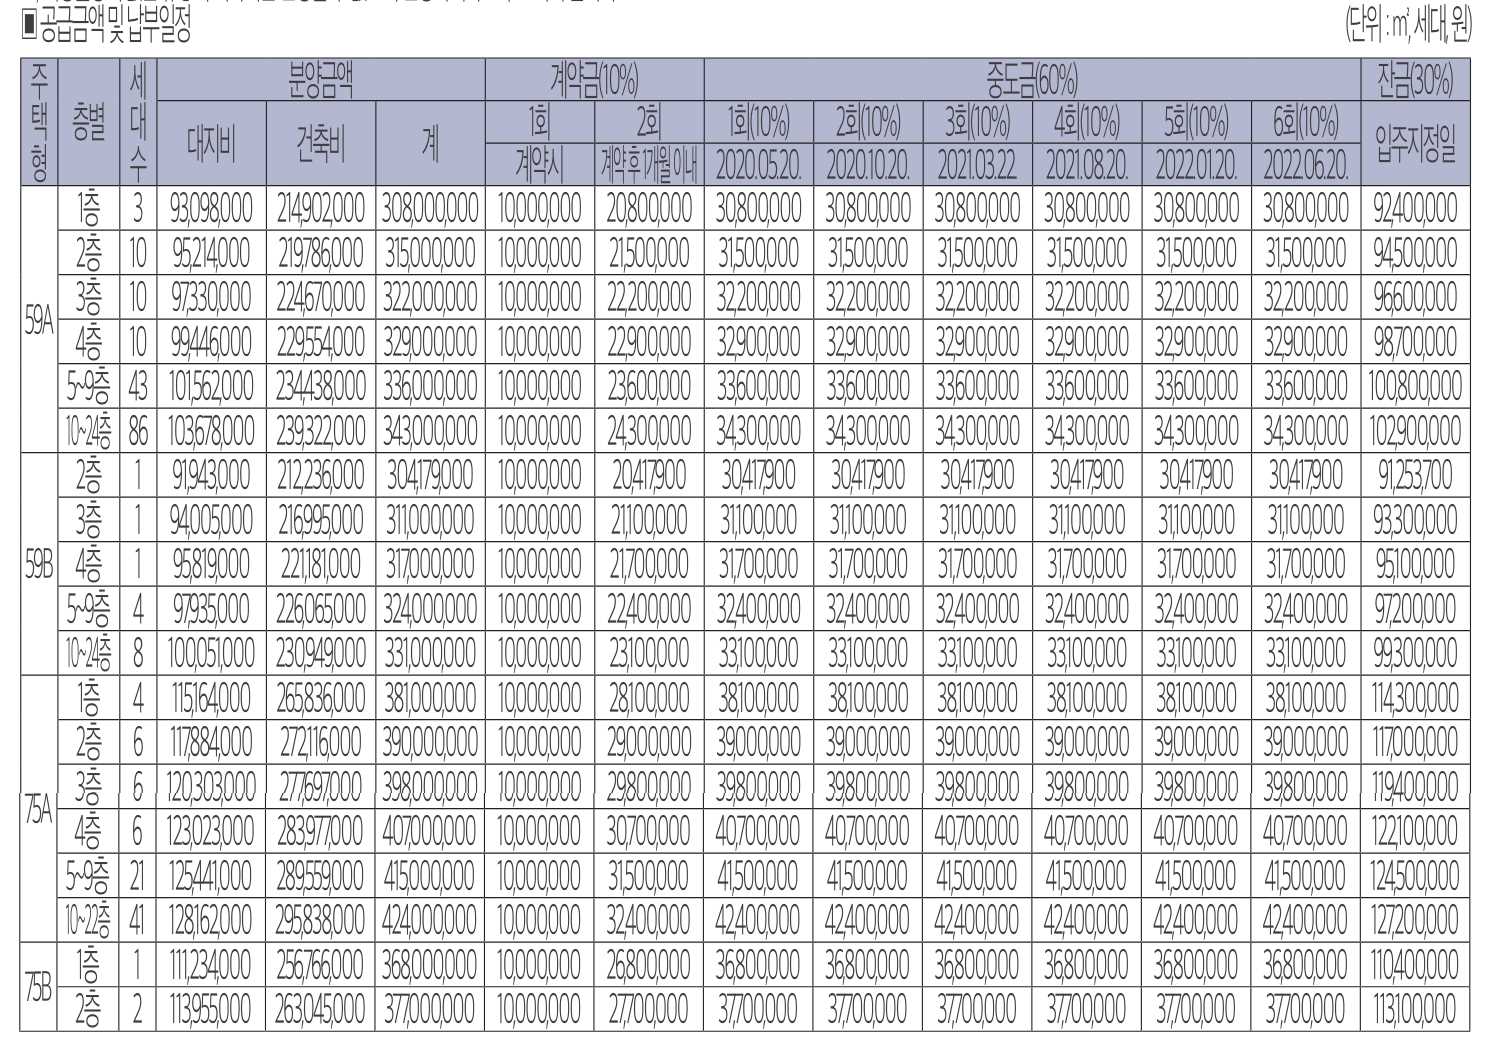Click the '층별' column header
This screenshot has width=1494, height=1052.
(x=89, y=122)
